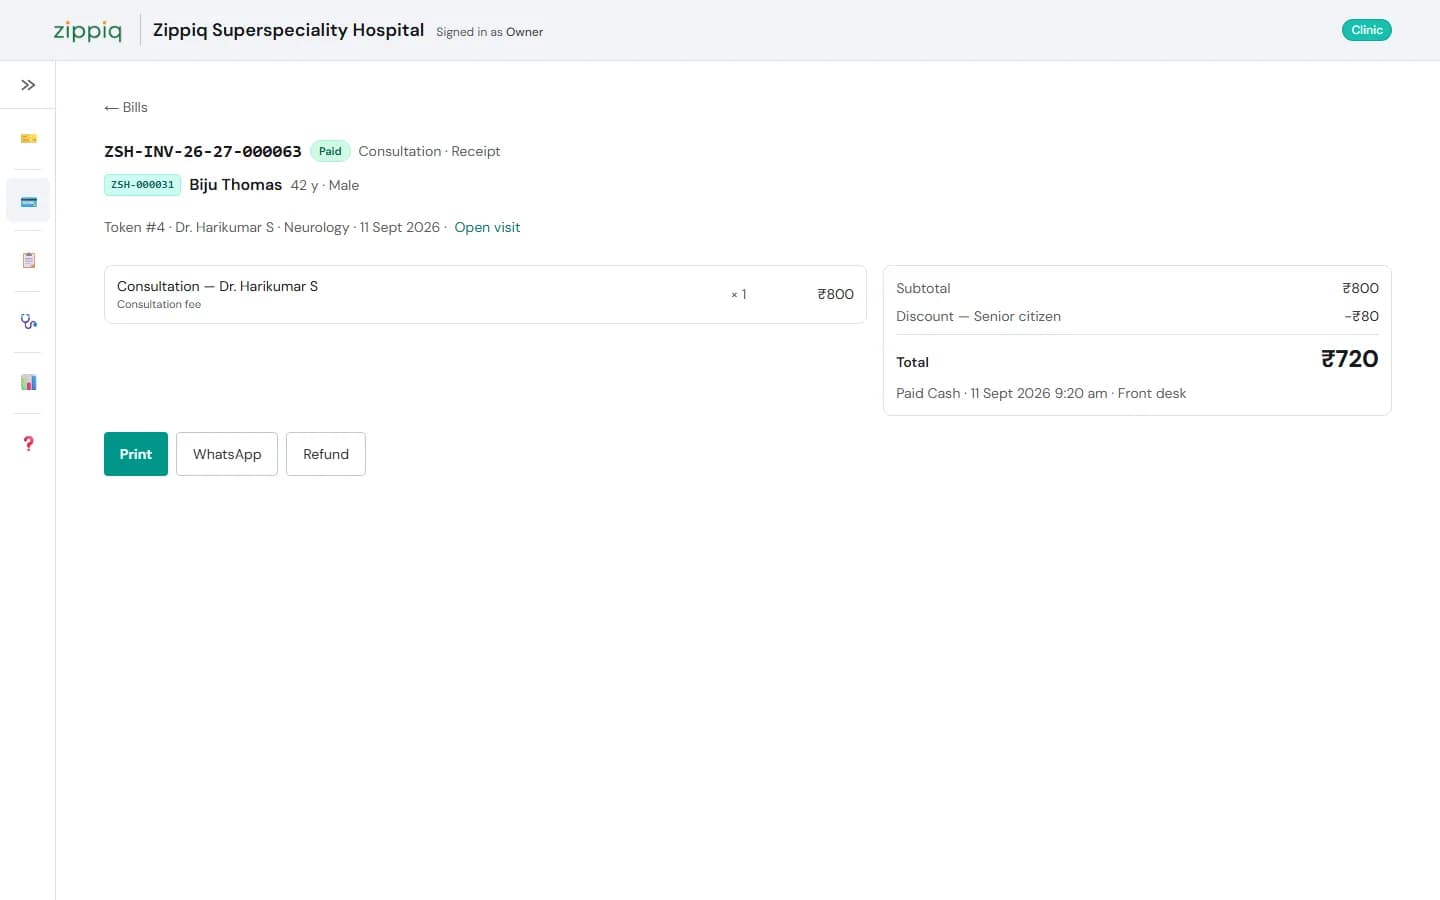Image resolution: width=1440 pixels, height=900 pixels.
Task: Click the Paid Cash payment details line
Action: tap(1041, 393)
